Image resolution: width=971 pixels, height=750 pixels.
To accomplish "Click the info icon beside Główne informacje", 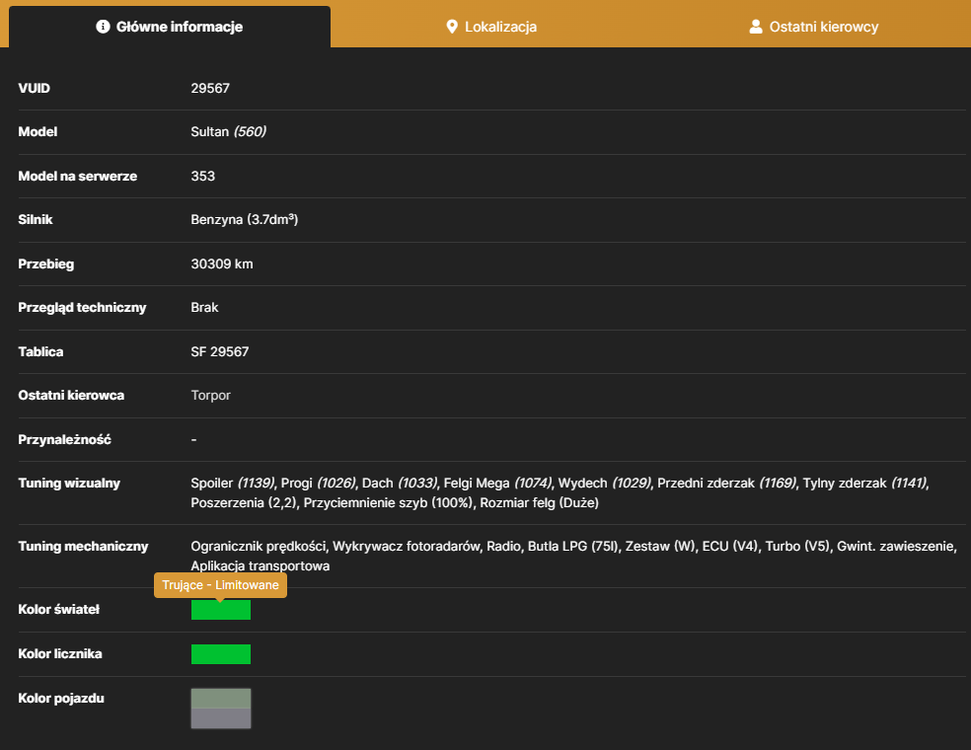I will click(x=103, y=27).
